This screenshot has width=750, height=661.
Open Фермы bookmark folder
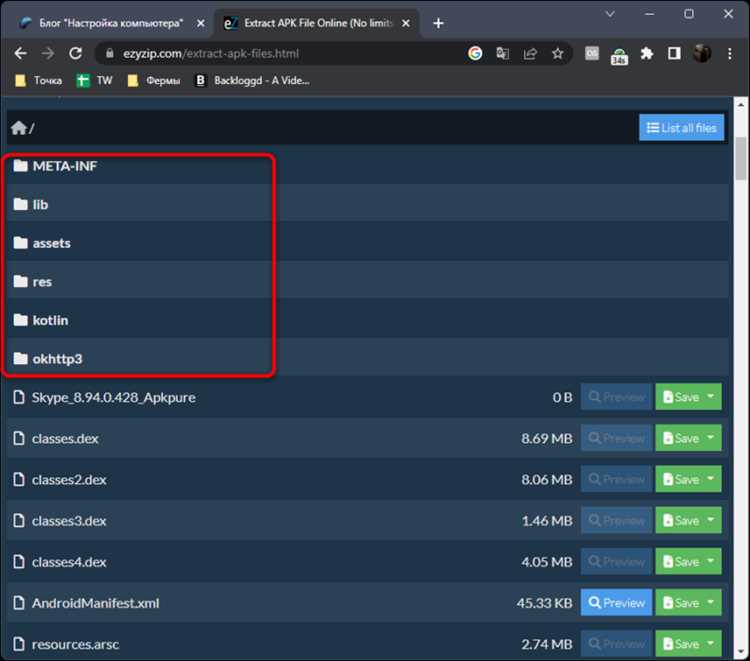pyautogui.click(x=154, y=80)
